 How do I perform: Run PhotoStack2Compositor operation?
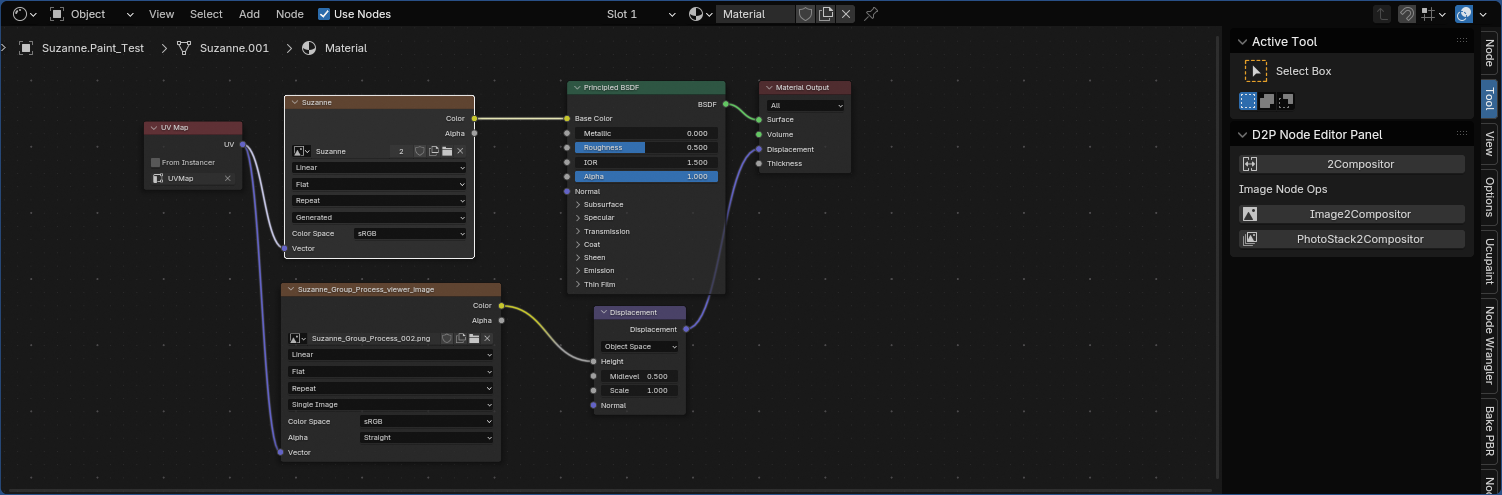click(x=1352, y=239)
